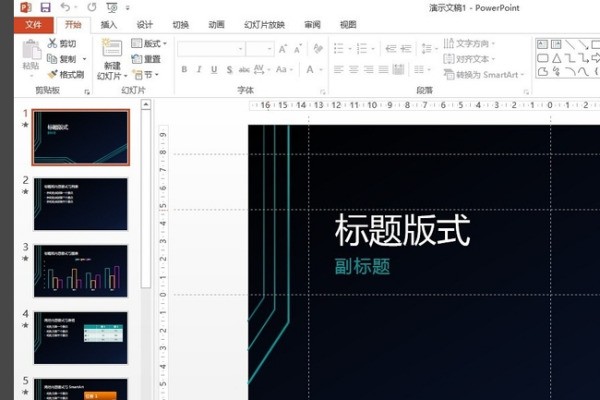The image size is (600, 400).
Task: Select the Arc shape
Action: click(570, 71)
